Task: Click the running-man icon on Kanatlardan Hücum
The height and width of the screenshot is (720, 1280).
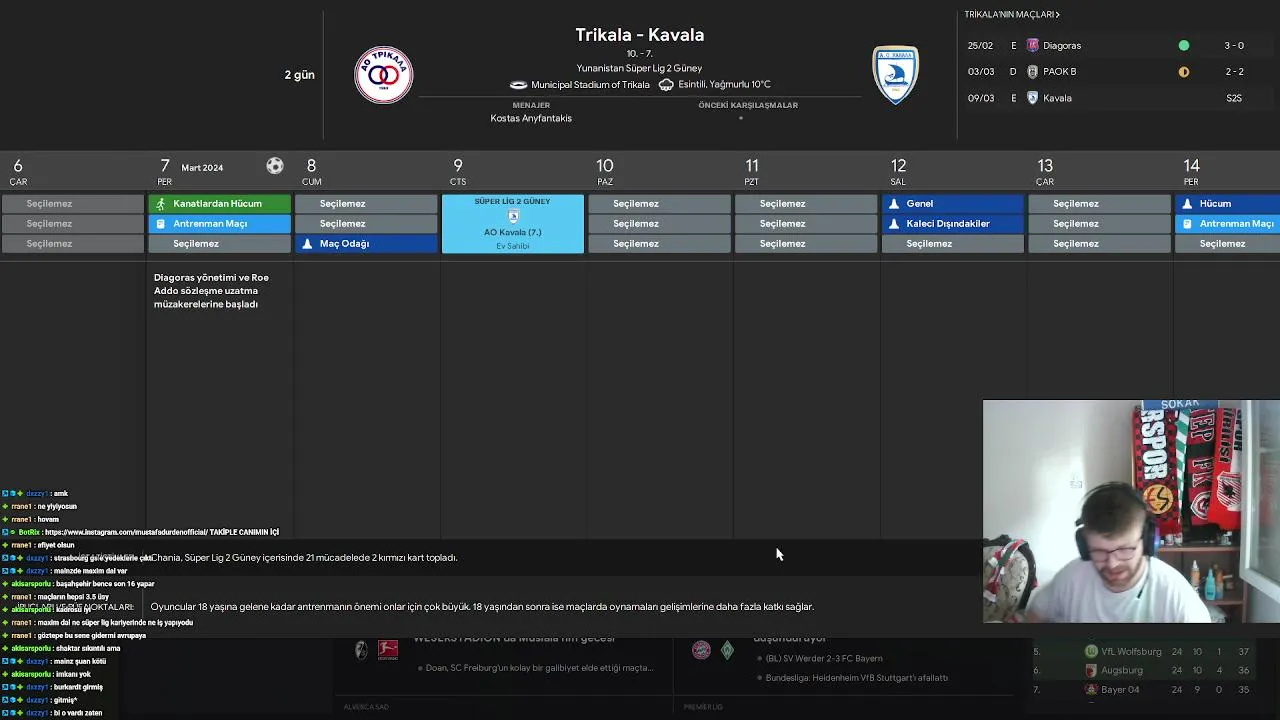Action: point(161,203)
